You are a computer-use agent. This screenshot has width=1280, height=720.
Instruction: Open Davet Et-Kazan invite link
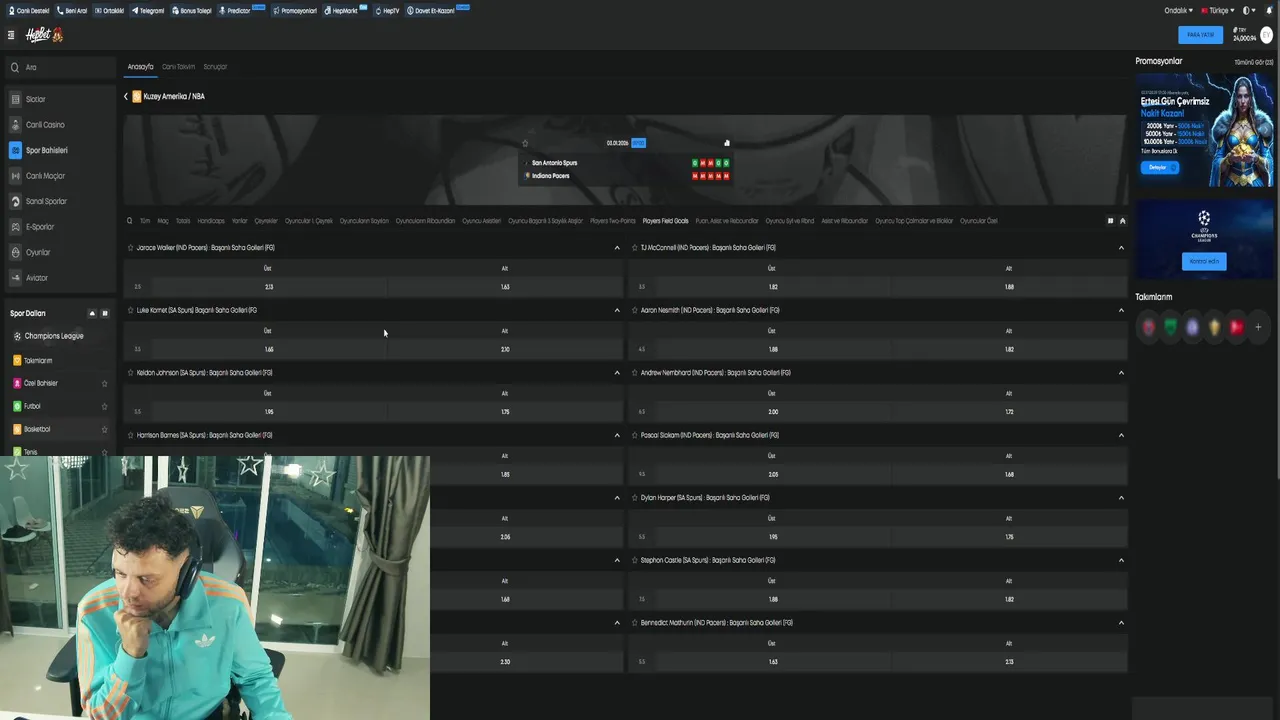point(435,10)
